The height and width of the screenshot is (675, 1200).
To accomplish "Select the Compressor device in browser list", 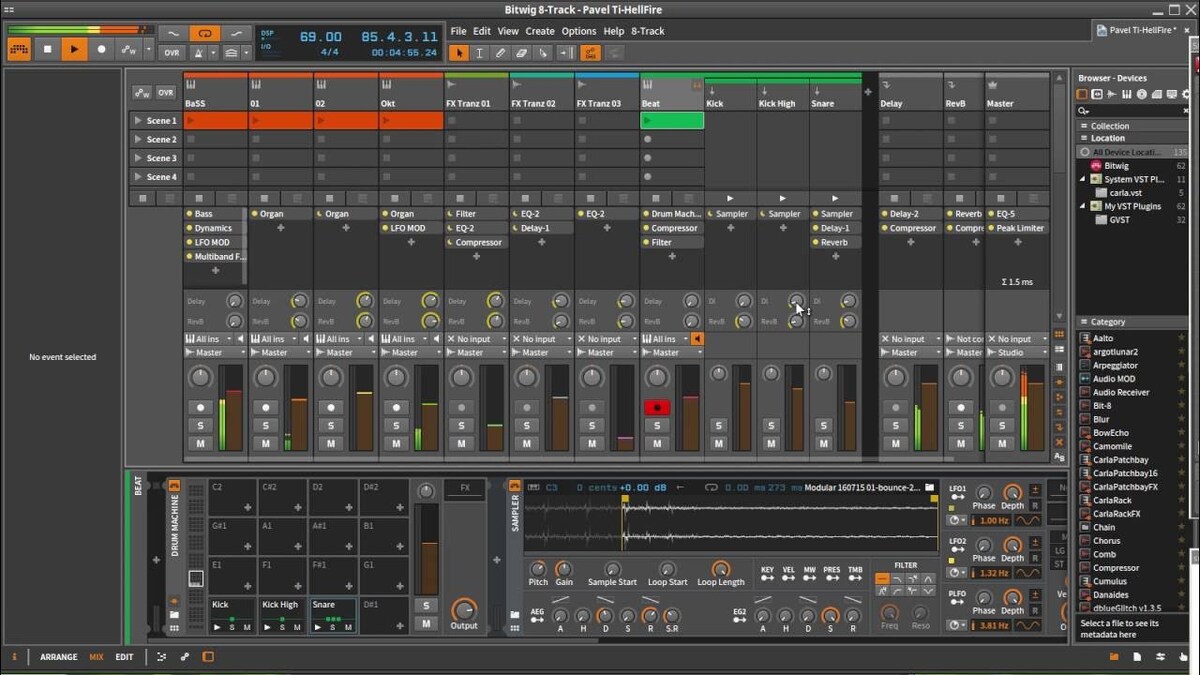I will pyautogui.click(x=1115, y=568).
